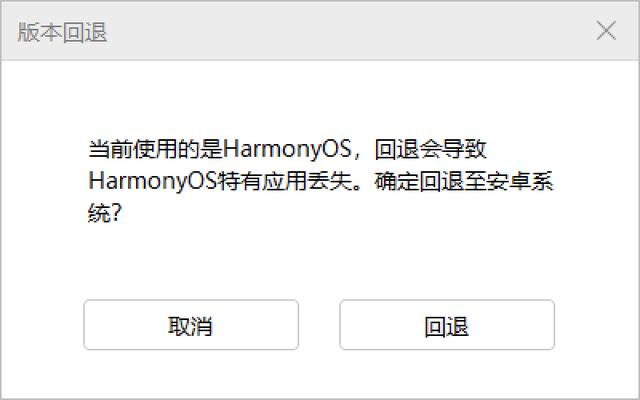Click the empty white area below the message
The height and width of the screenshot is (400, 640).
(x=320, y=261)
